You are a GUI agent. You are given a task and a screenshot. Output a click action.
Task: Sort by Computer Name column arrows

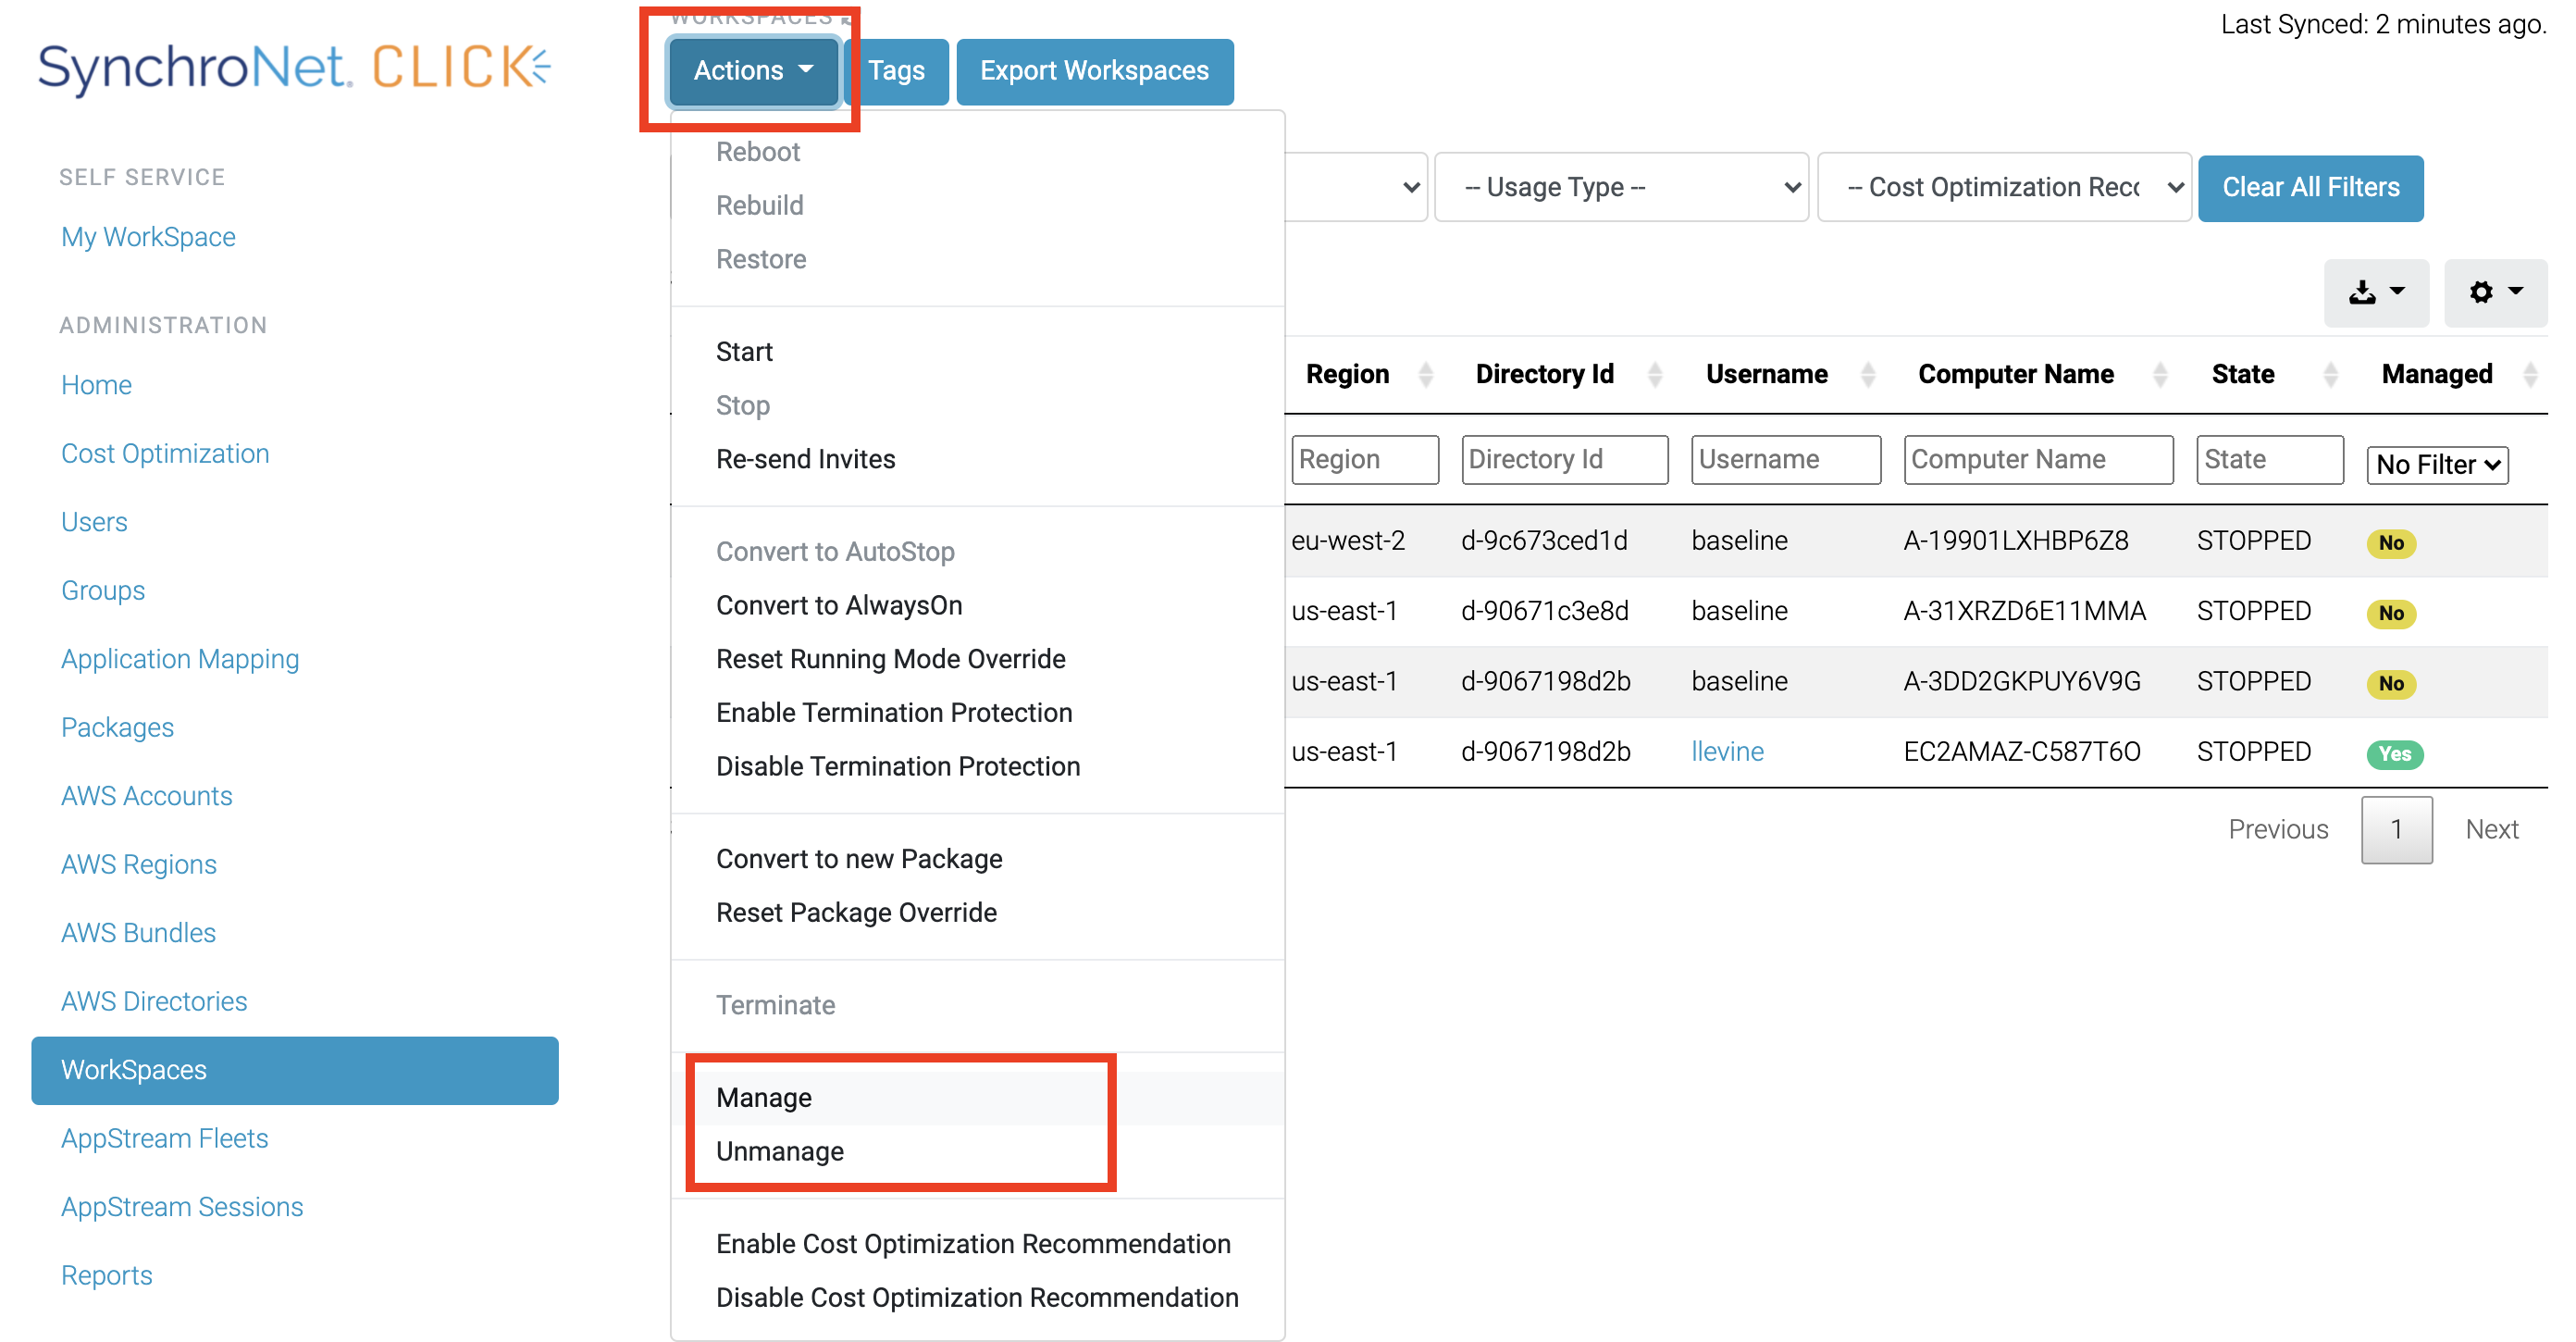pyautogui.click(x=2160, y=374)
